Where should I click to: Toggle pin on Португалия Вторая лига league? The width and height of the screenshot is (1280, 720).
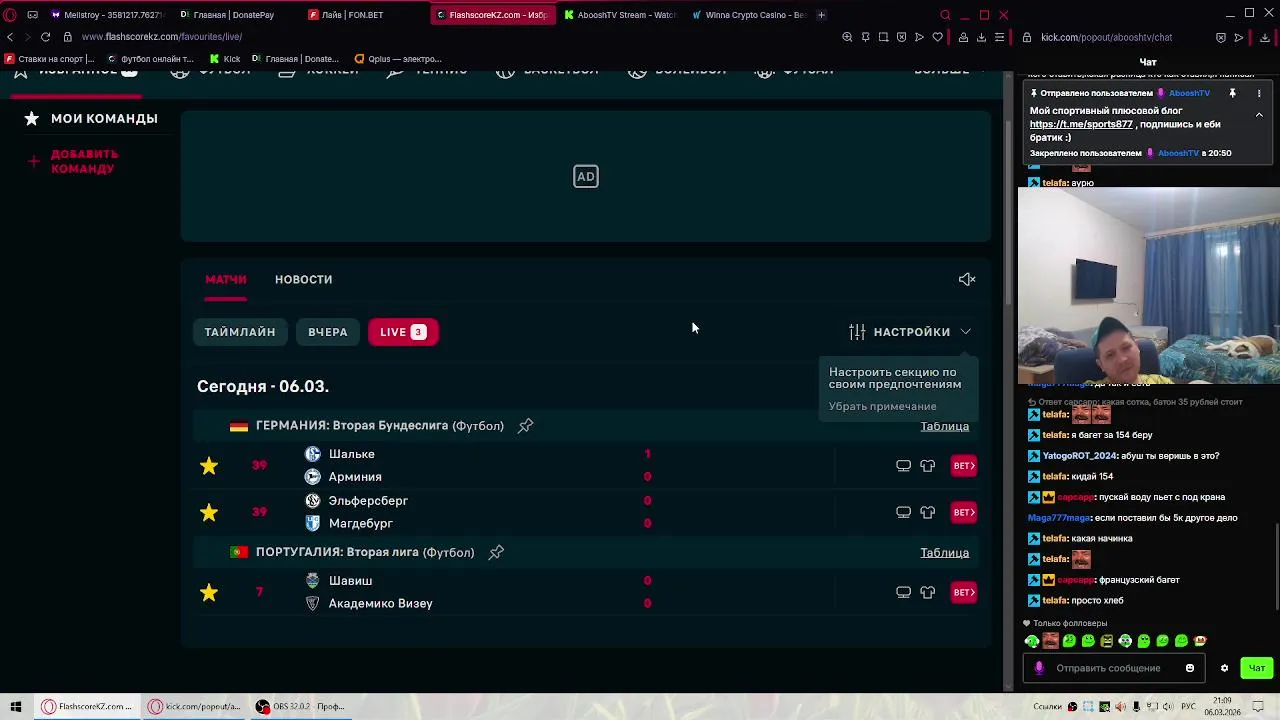tap(496, 552)
